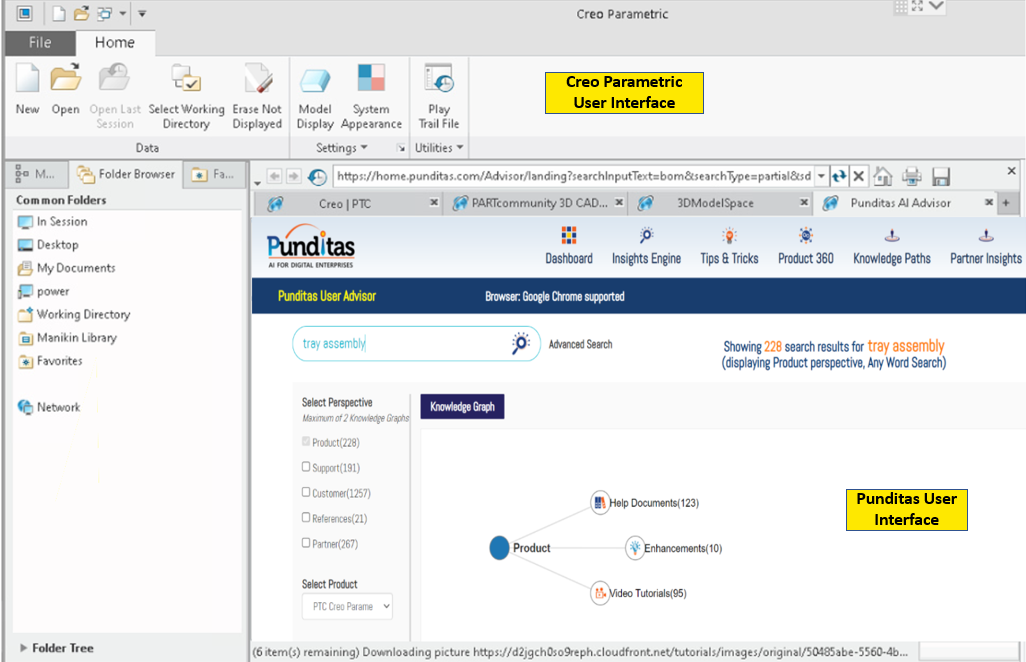
Task: Open the Windows switcher dropdown arrow
Action: coord(122,14)
